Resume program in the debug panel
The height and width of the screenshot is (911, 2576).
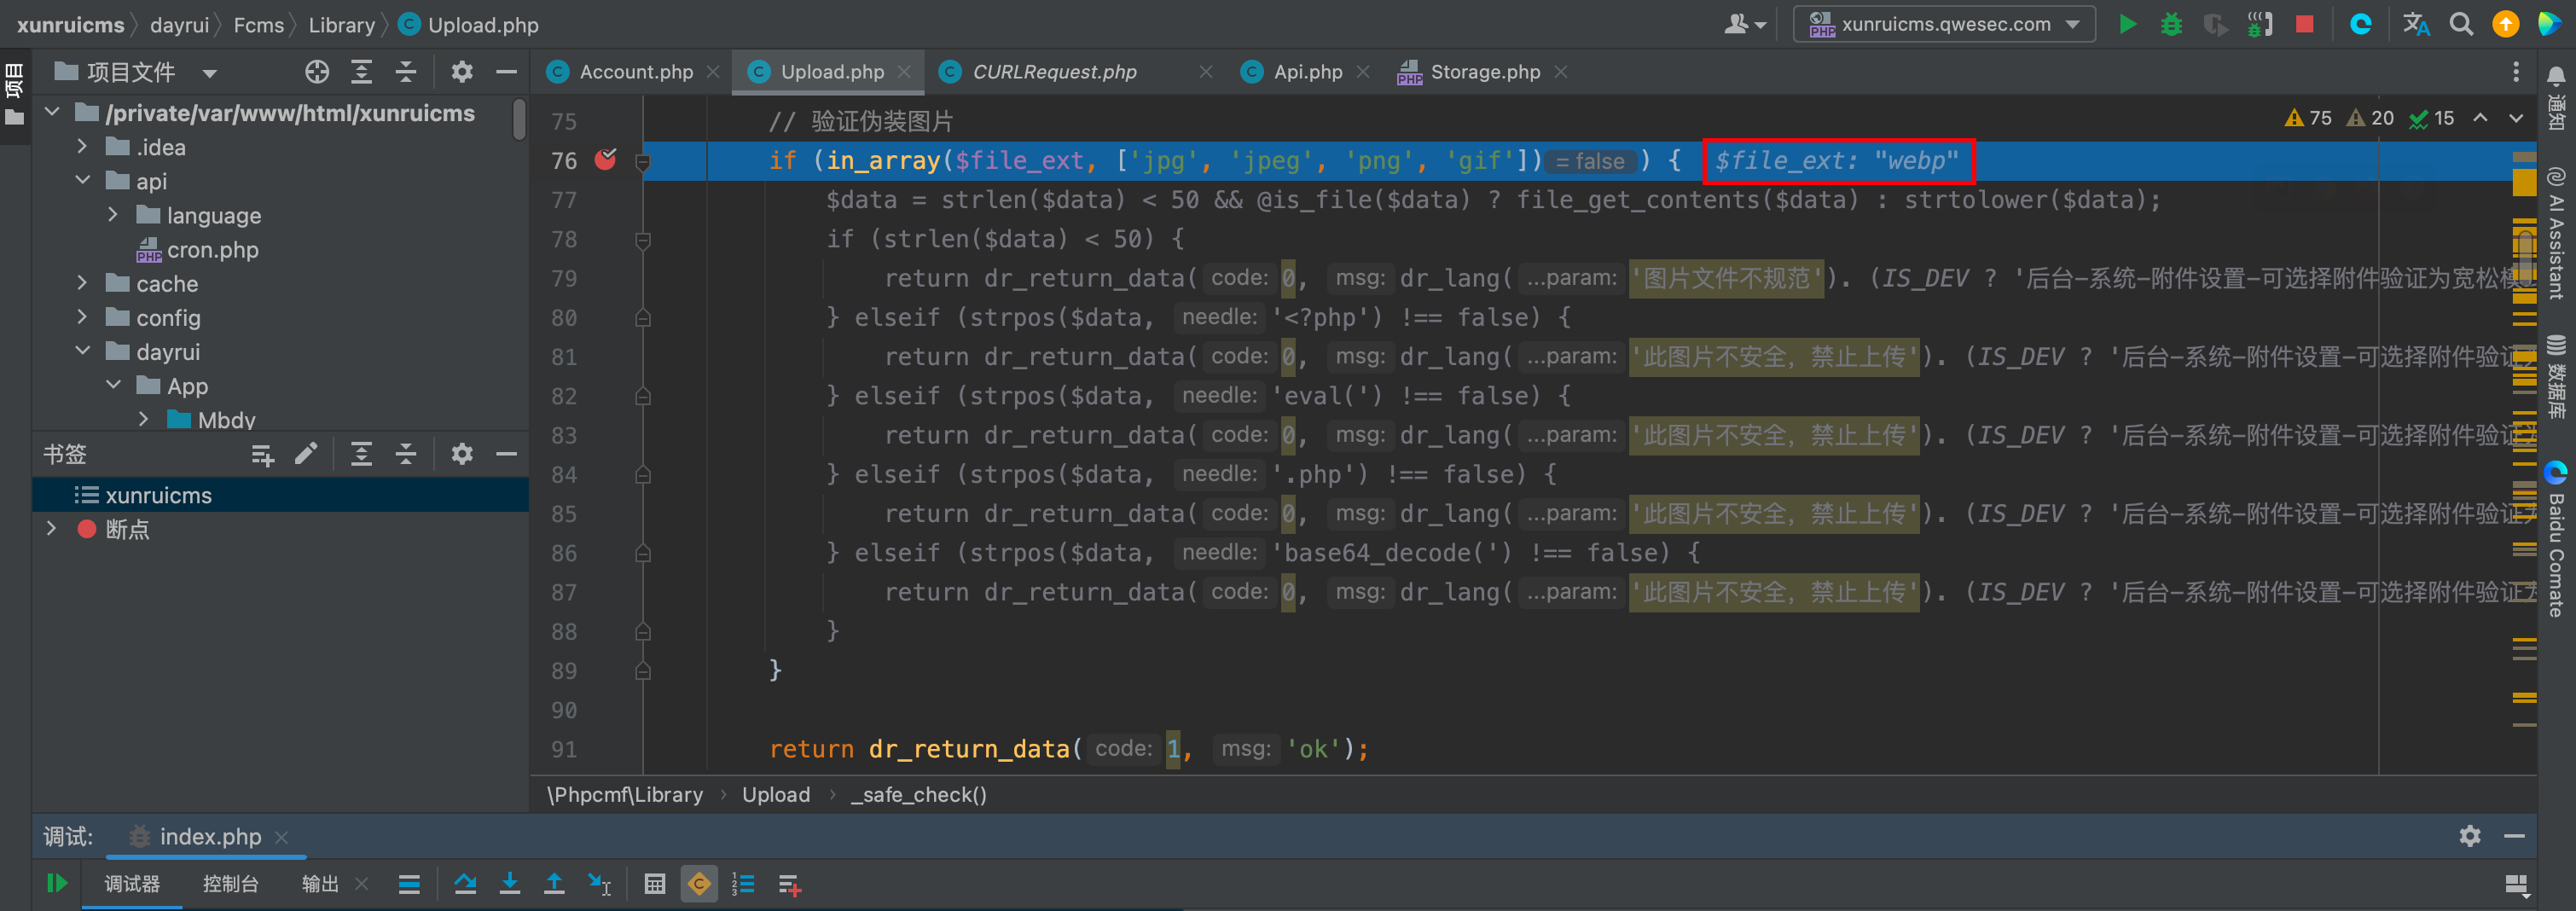coord(57,883)
